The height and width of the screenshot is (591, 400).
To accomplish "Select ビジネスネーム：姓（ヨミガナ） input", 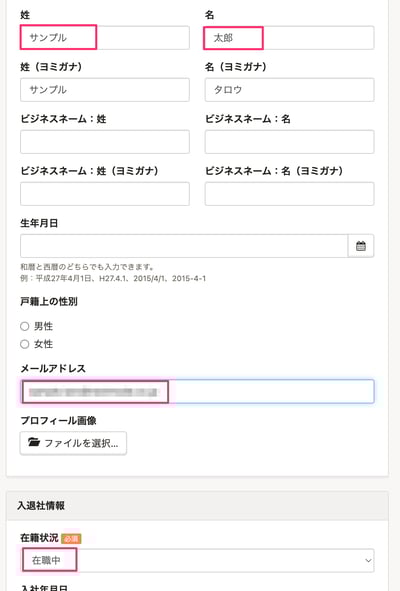I will [x=105, y=194].
